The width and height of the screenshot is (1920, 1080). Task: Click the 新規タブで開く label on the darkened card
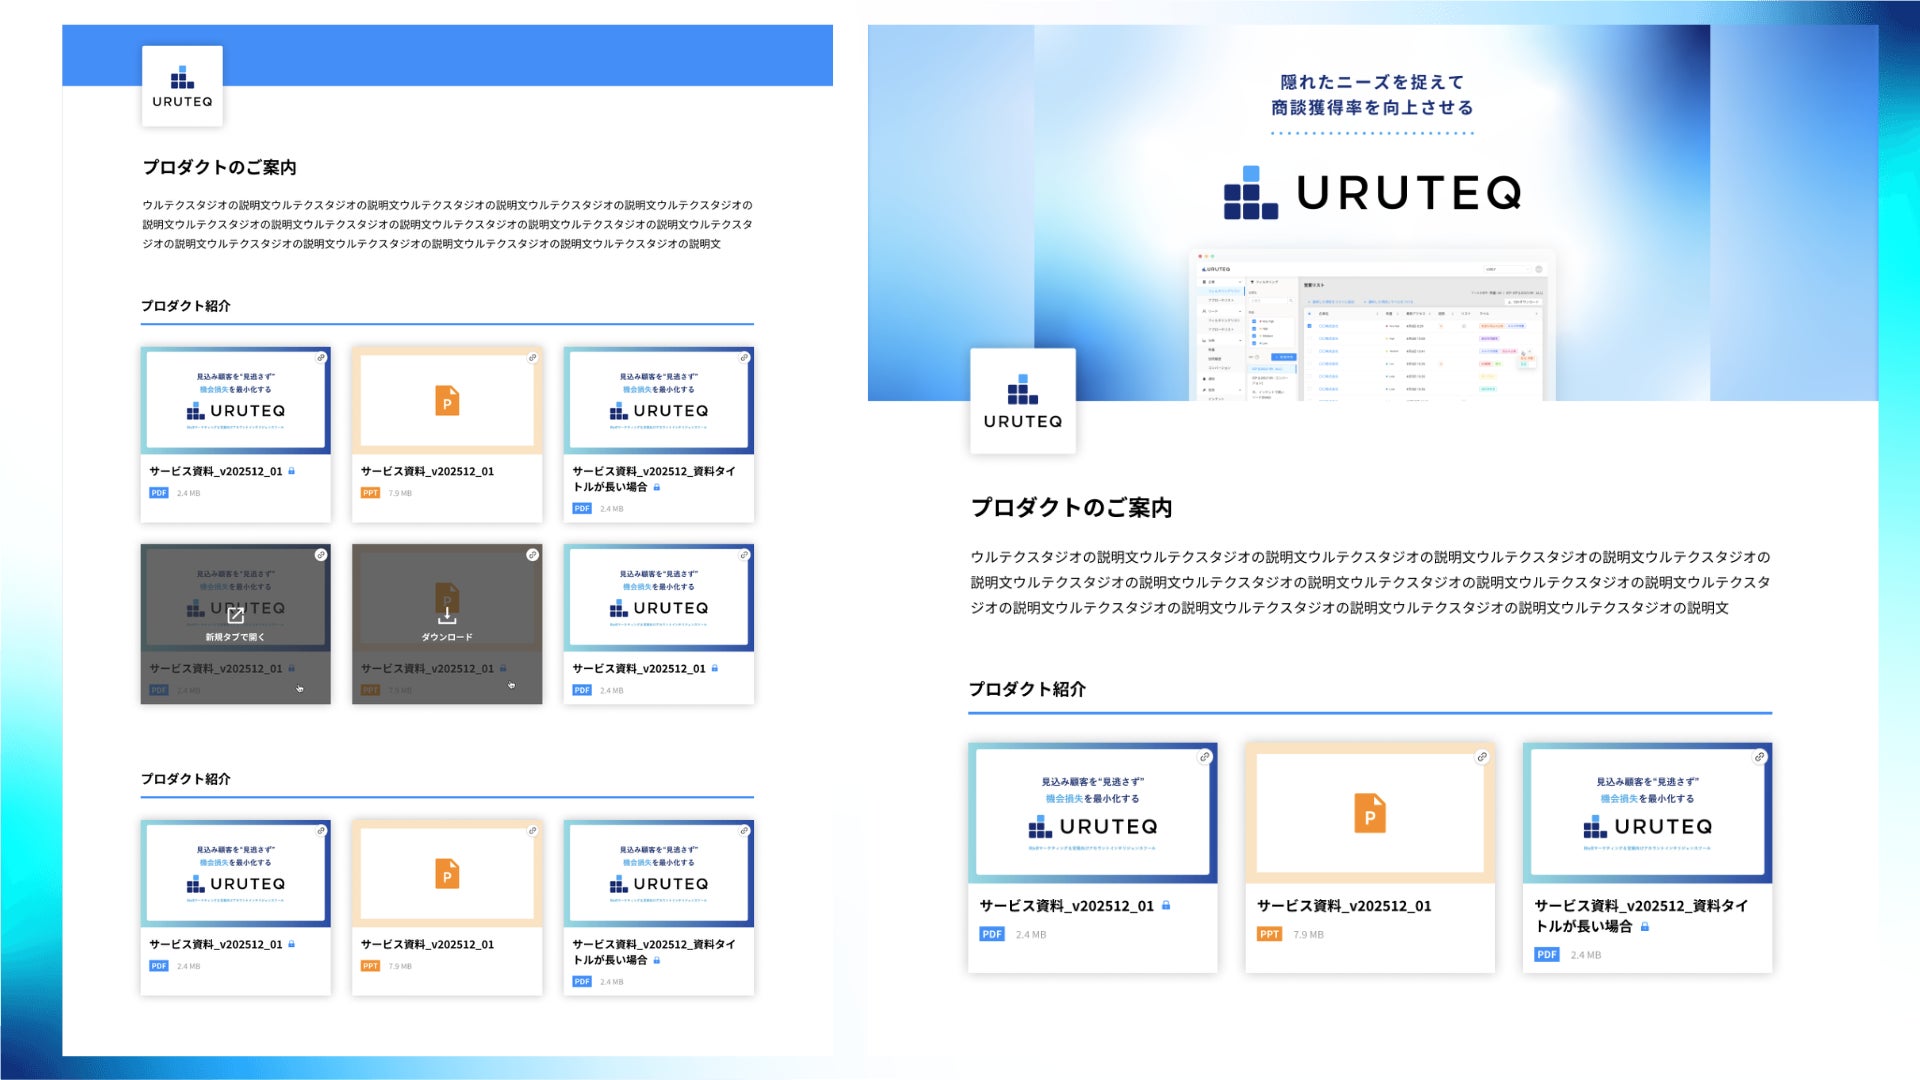pyautogui.click(x=235, y=637)
